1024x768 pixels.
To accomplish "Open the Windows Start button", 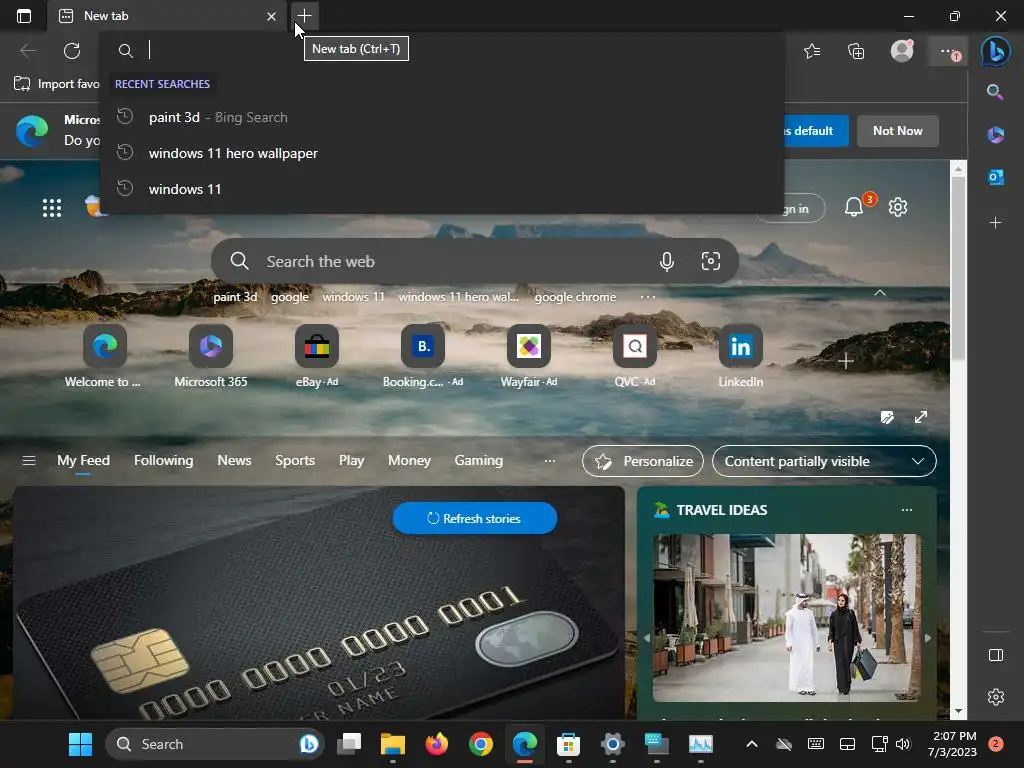I will [80, 744].
